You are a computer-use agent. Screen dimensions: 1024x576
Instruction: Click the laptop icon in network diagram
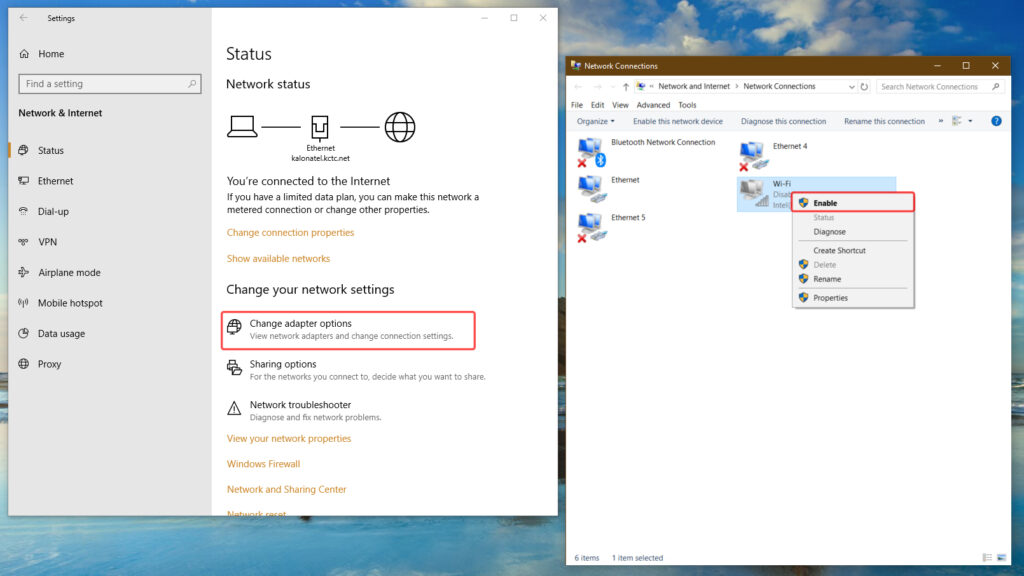tap(242, 126)
